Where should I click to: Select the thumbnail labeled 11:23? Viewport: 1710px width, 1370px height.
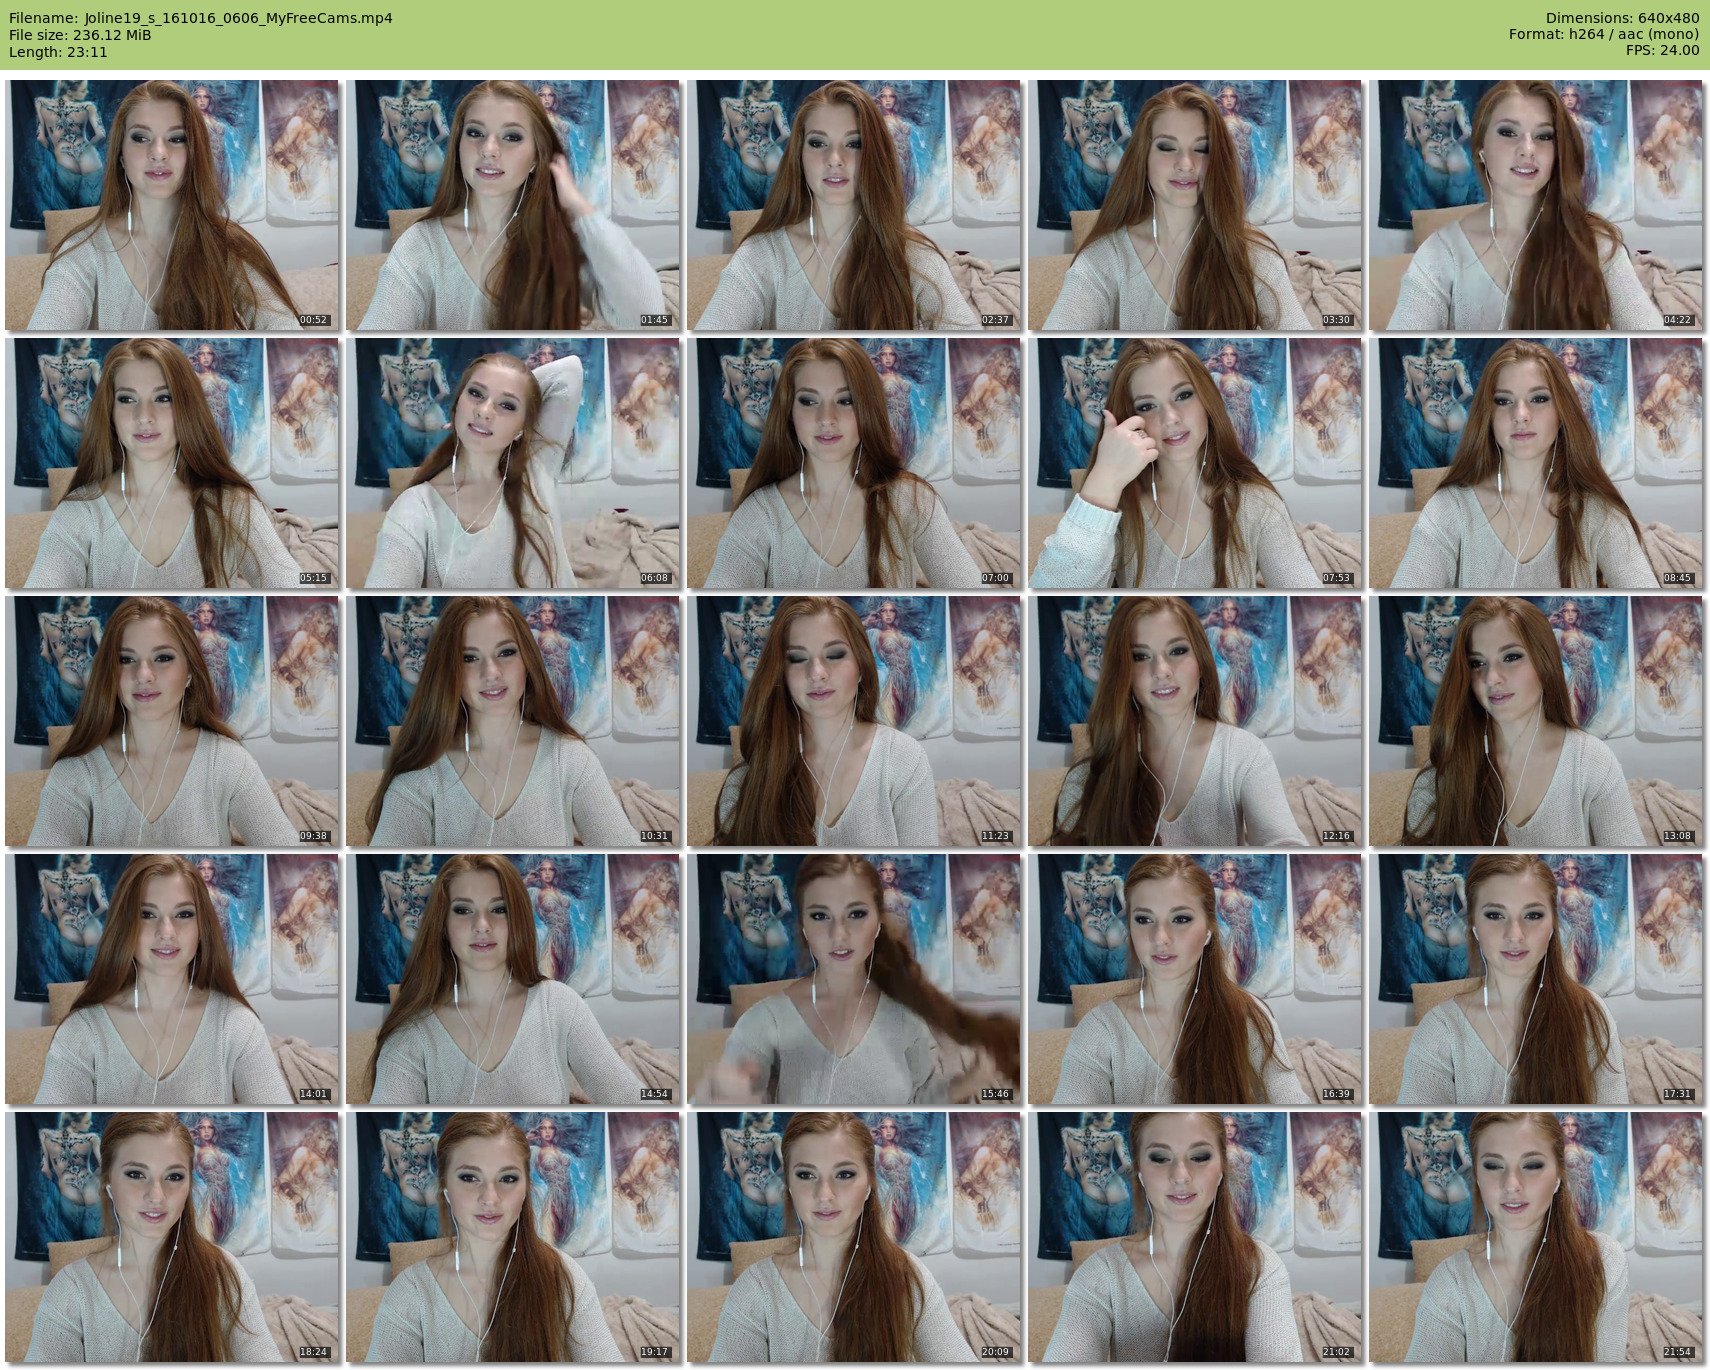854,721
